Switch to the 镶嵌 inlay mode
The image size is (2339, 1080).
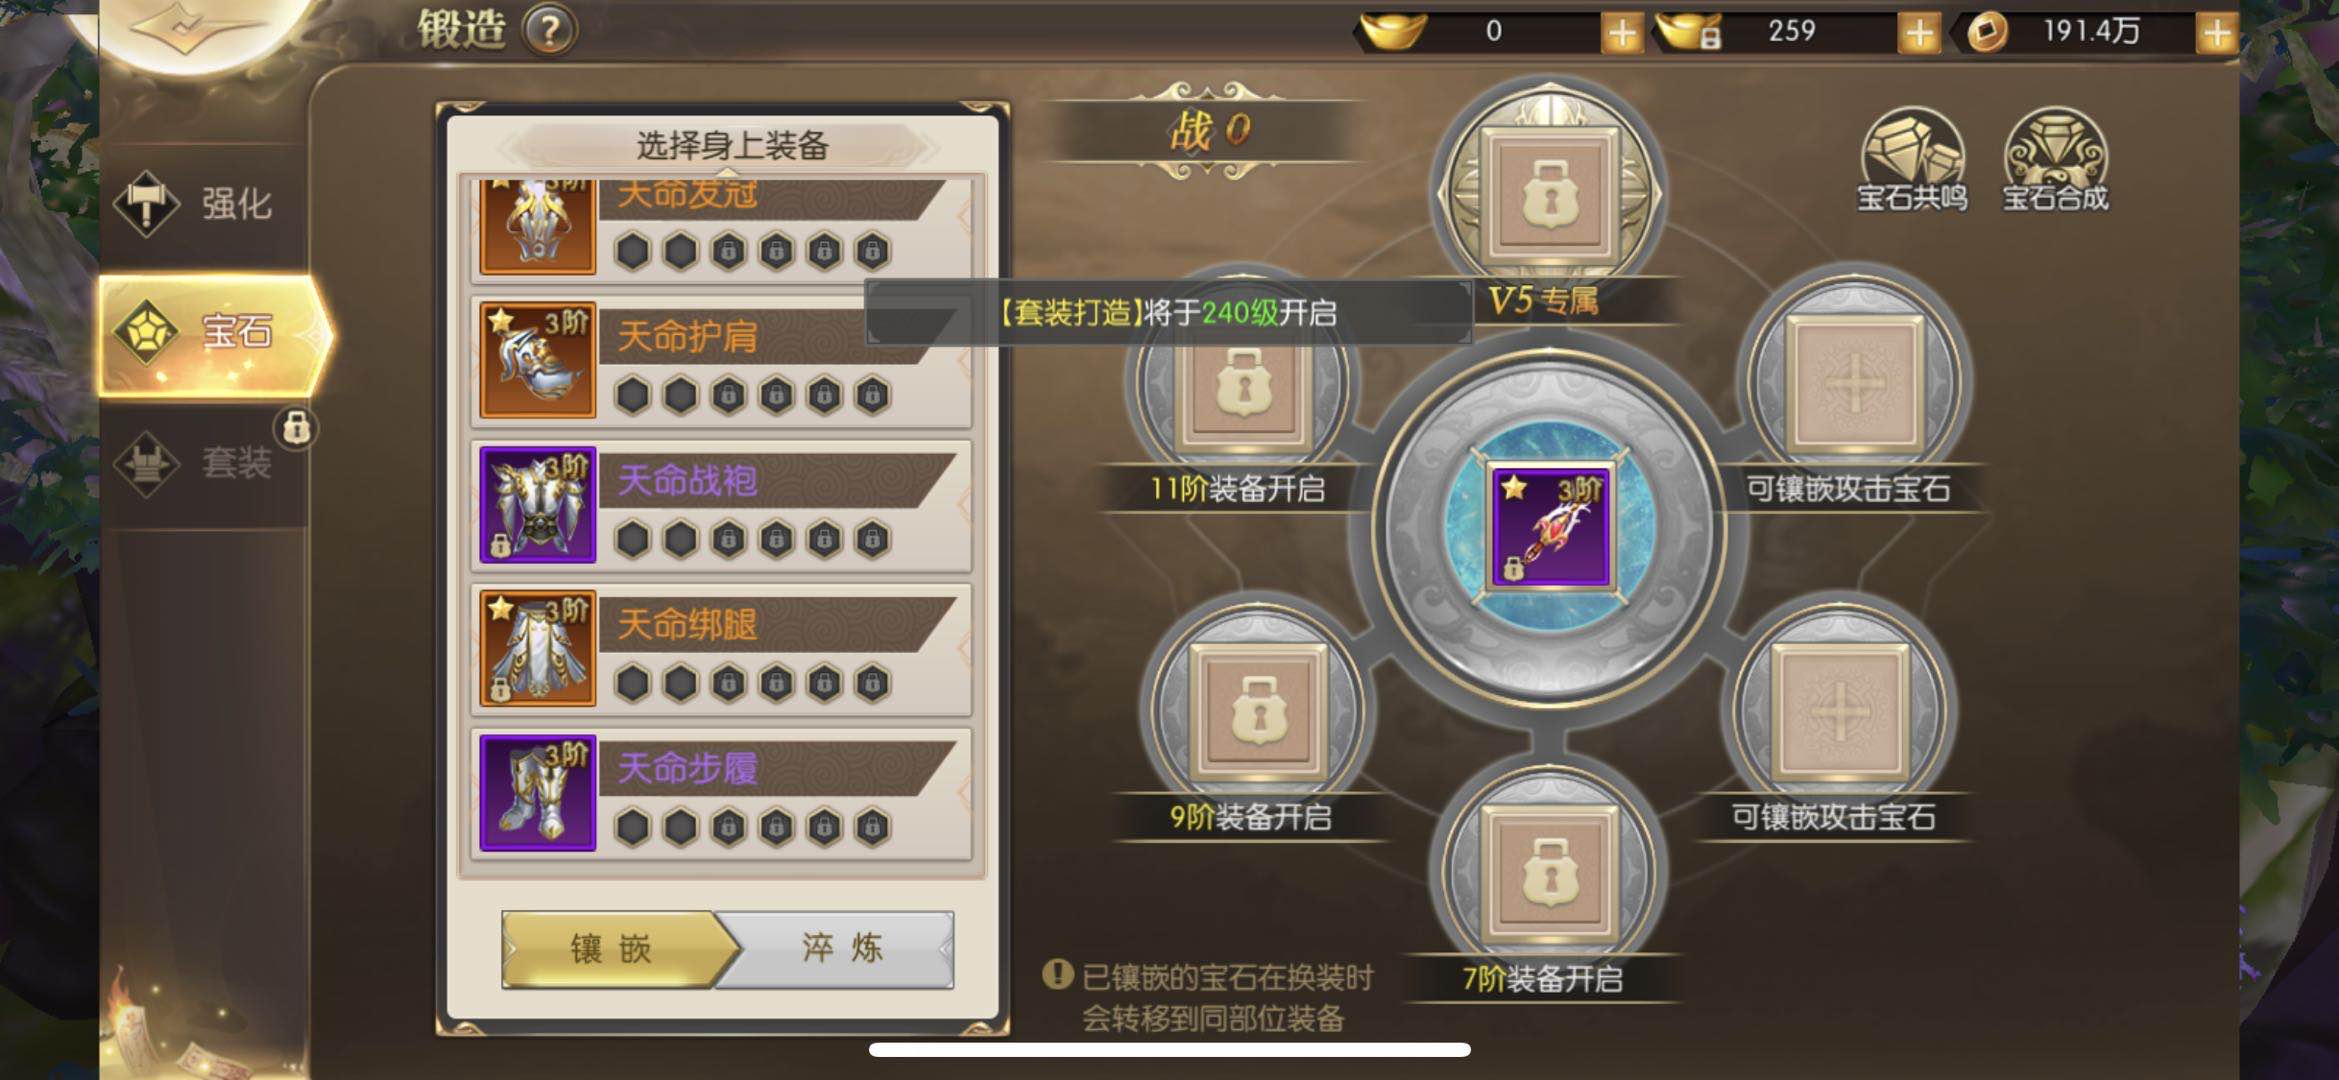click(612, 949)
